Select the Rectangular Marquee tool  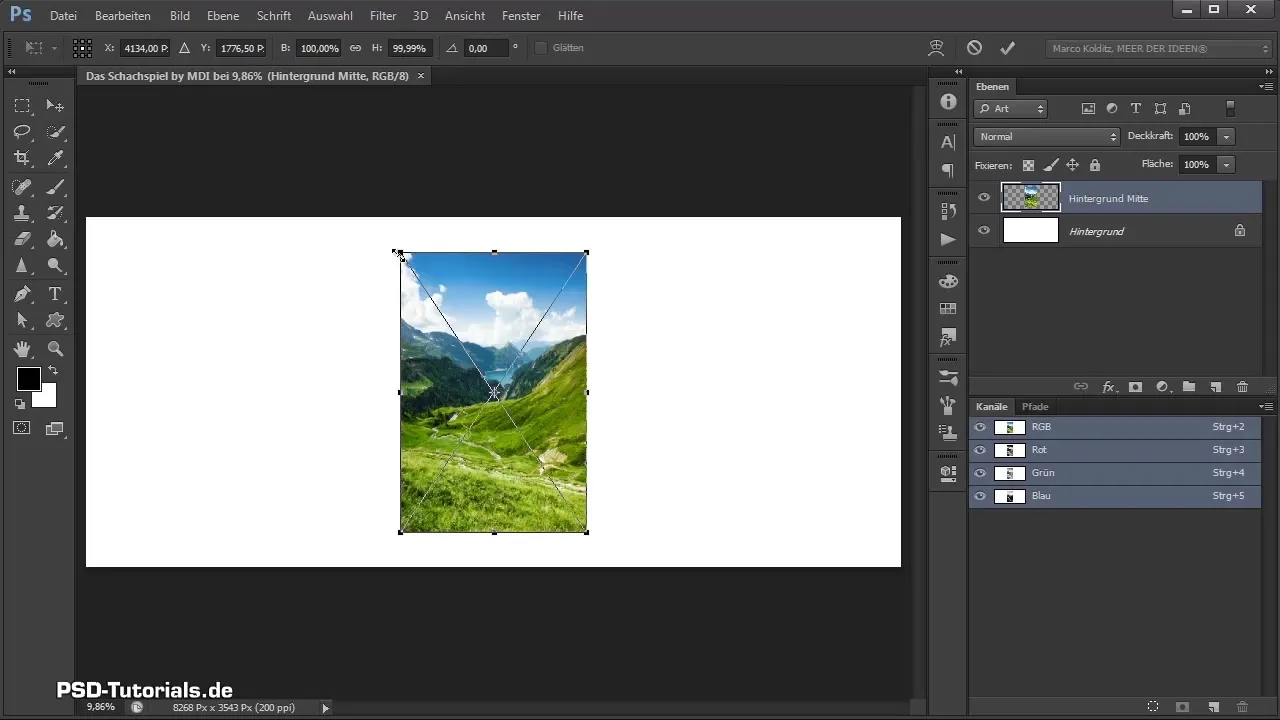click(x=22, y=106)
